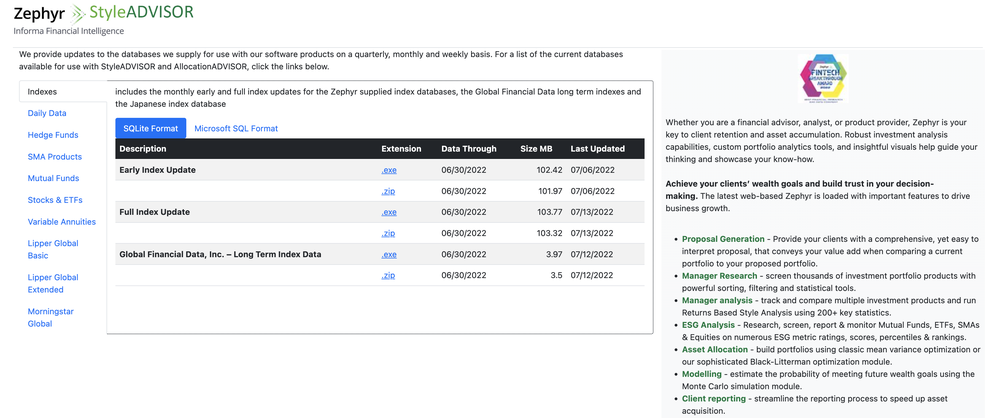Open the Daily Data tab
Viewport: 1000px width, 418px height.
tap(47, 113)
